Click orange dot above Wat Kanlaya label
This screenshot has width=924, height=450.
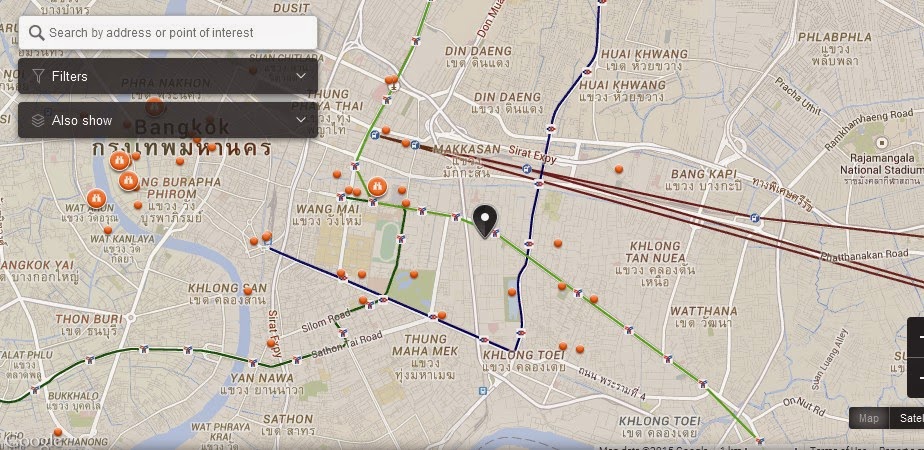coord(107,230)
